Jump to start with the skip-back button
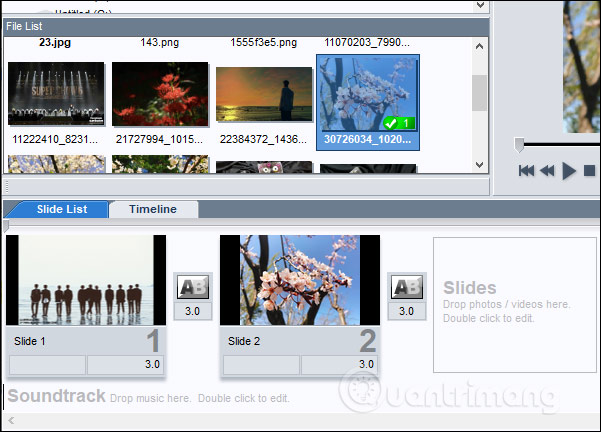 [x=526, y=171]
